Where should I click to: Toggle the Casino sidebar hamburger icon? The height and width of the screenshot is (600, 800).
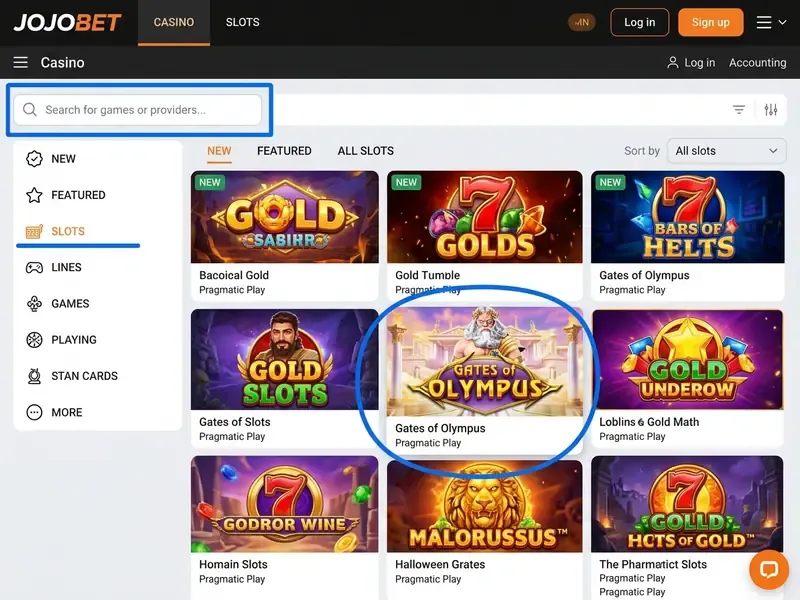click(20, 62)
